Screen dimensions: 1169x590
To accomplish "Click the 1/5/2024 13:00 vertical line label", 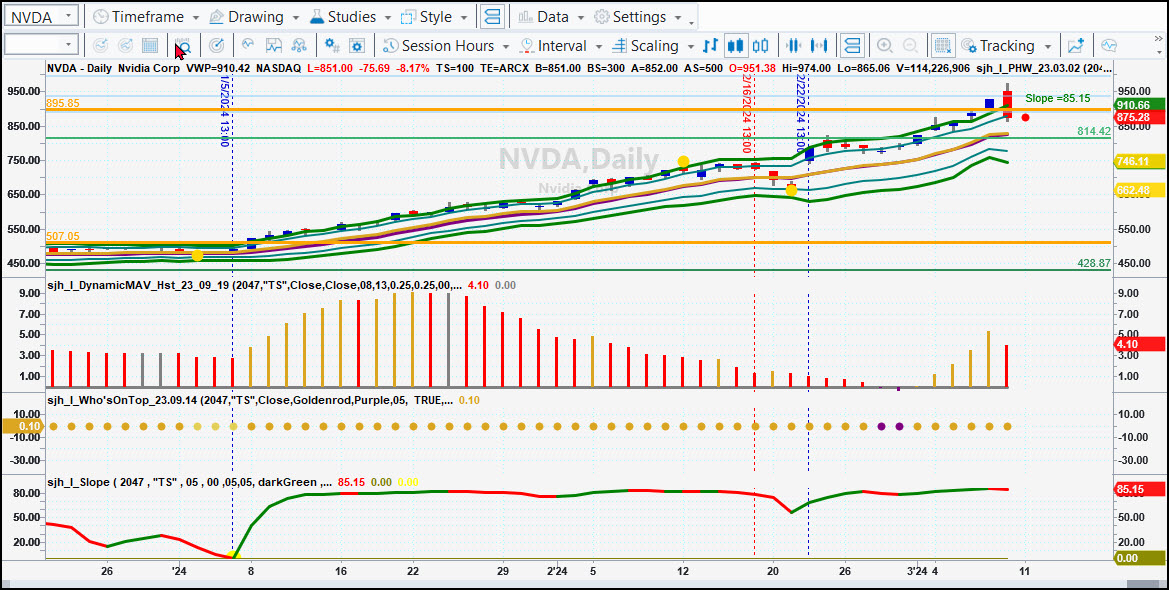I will click(x=224, y=110).
